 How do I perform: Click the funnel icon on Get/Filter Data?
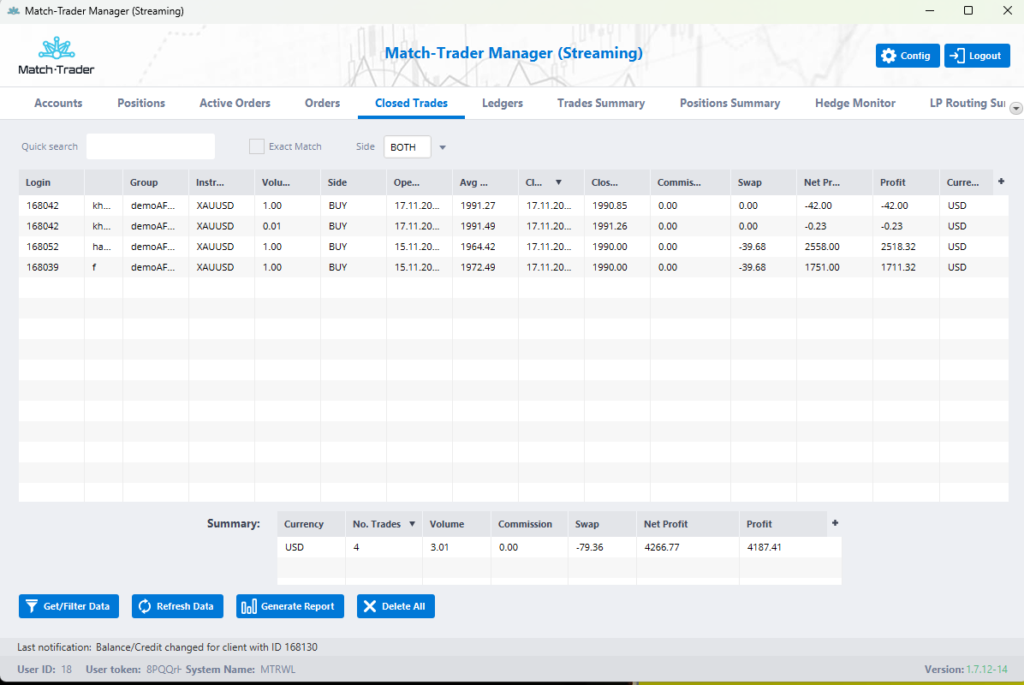click(x=31, y=606)
